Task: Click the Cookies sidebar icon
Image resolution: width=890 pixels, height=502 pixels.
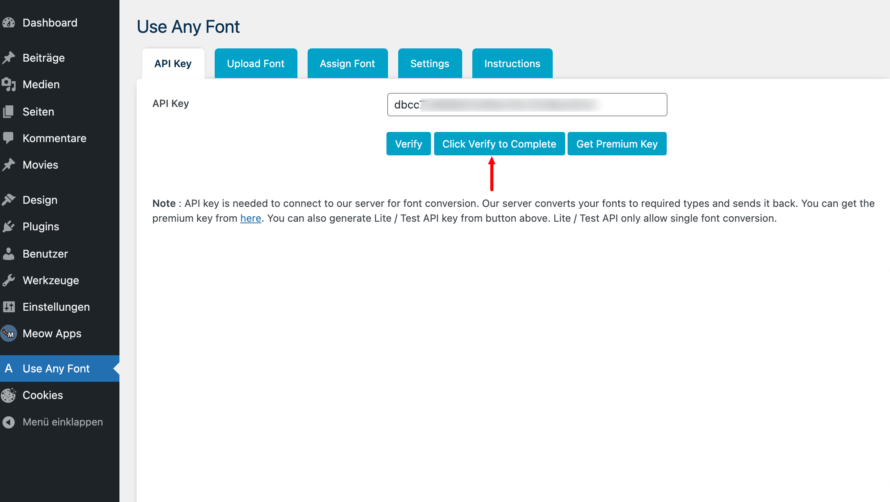Action: point(9,395)
